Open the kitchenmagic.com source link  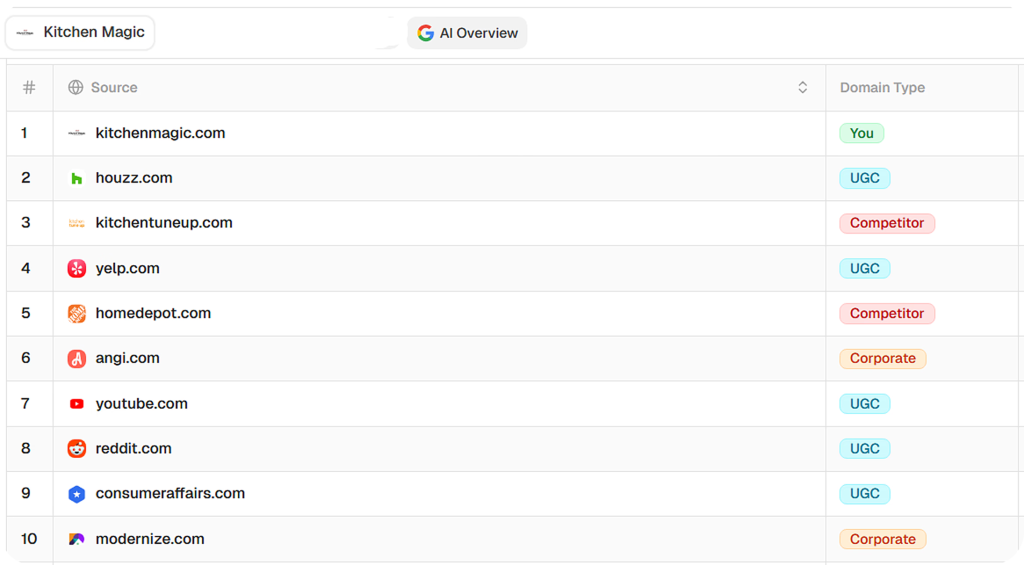pyautogui.click(x=160, y=133)
